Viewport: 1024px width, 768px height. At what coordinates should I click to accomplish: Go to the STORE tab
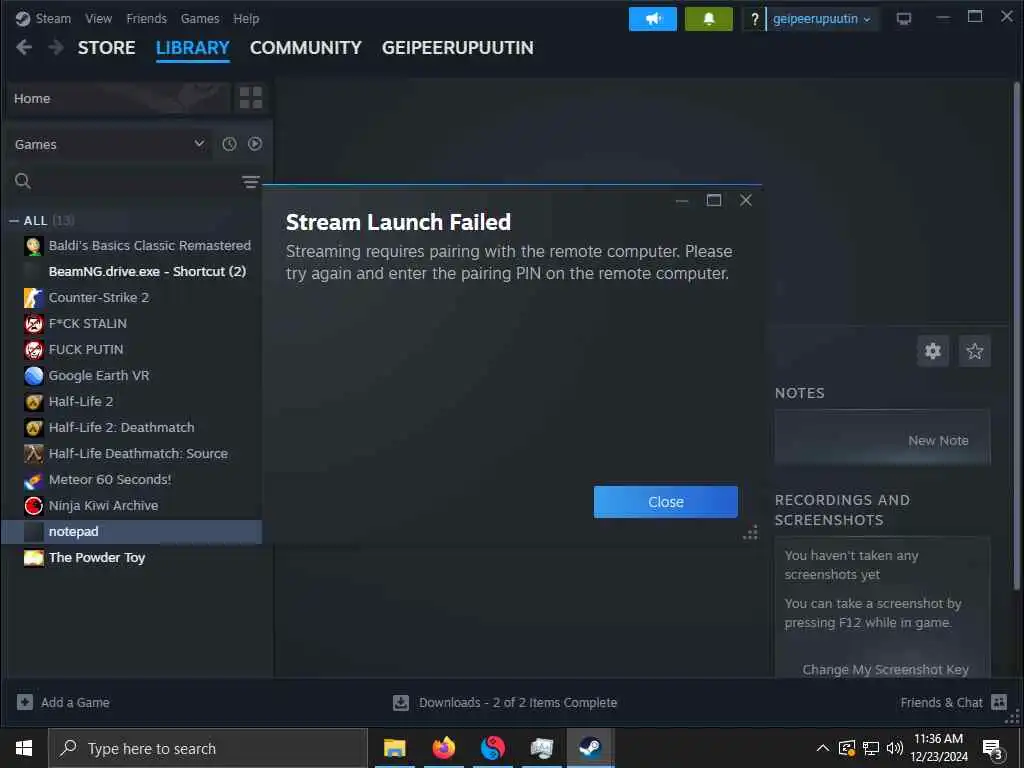point(106,48)
